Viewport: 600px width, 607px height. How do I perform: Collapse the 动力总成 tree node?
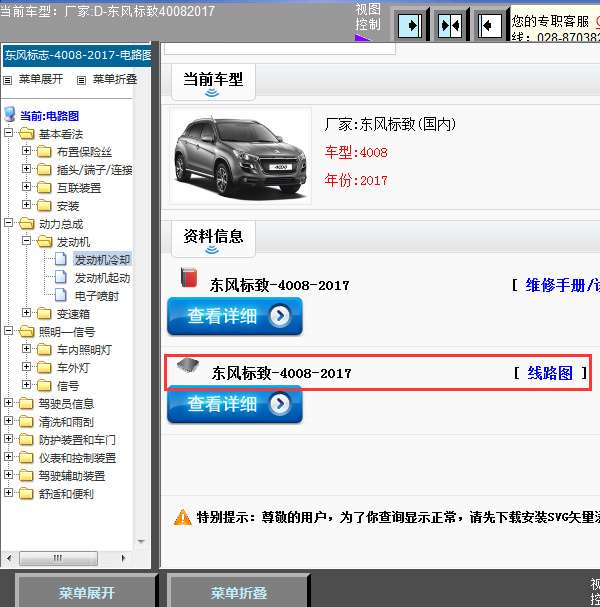pyautogui.click(x=8, y=223)
